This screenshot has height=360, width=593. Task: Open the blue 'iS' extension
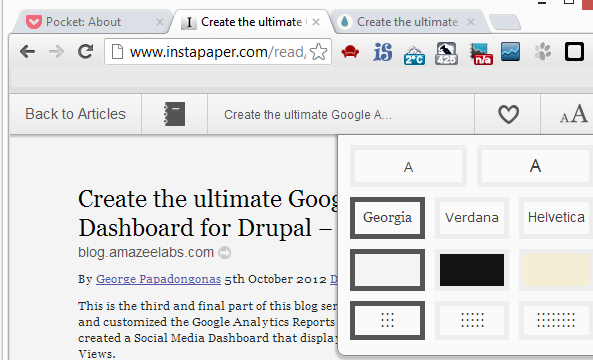382,52
